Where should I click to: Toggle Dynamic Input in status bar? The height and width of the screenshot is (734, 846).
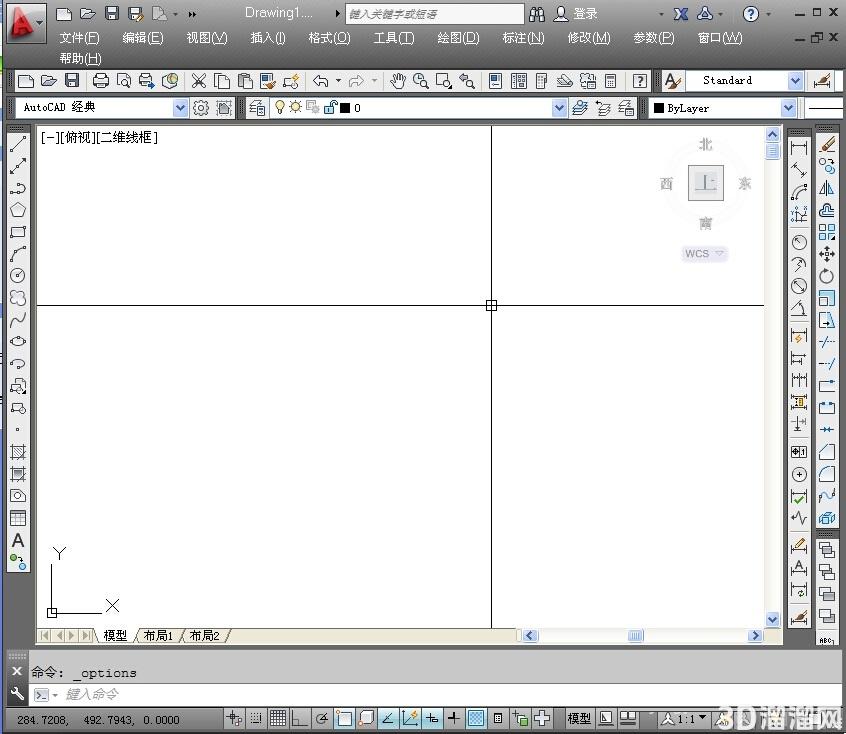pyautogui.click(x=432, y=718)
